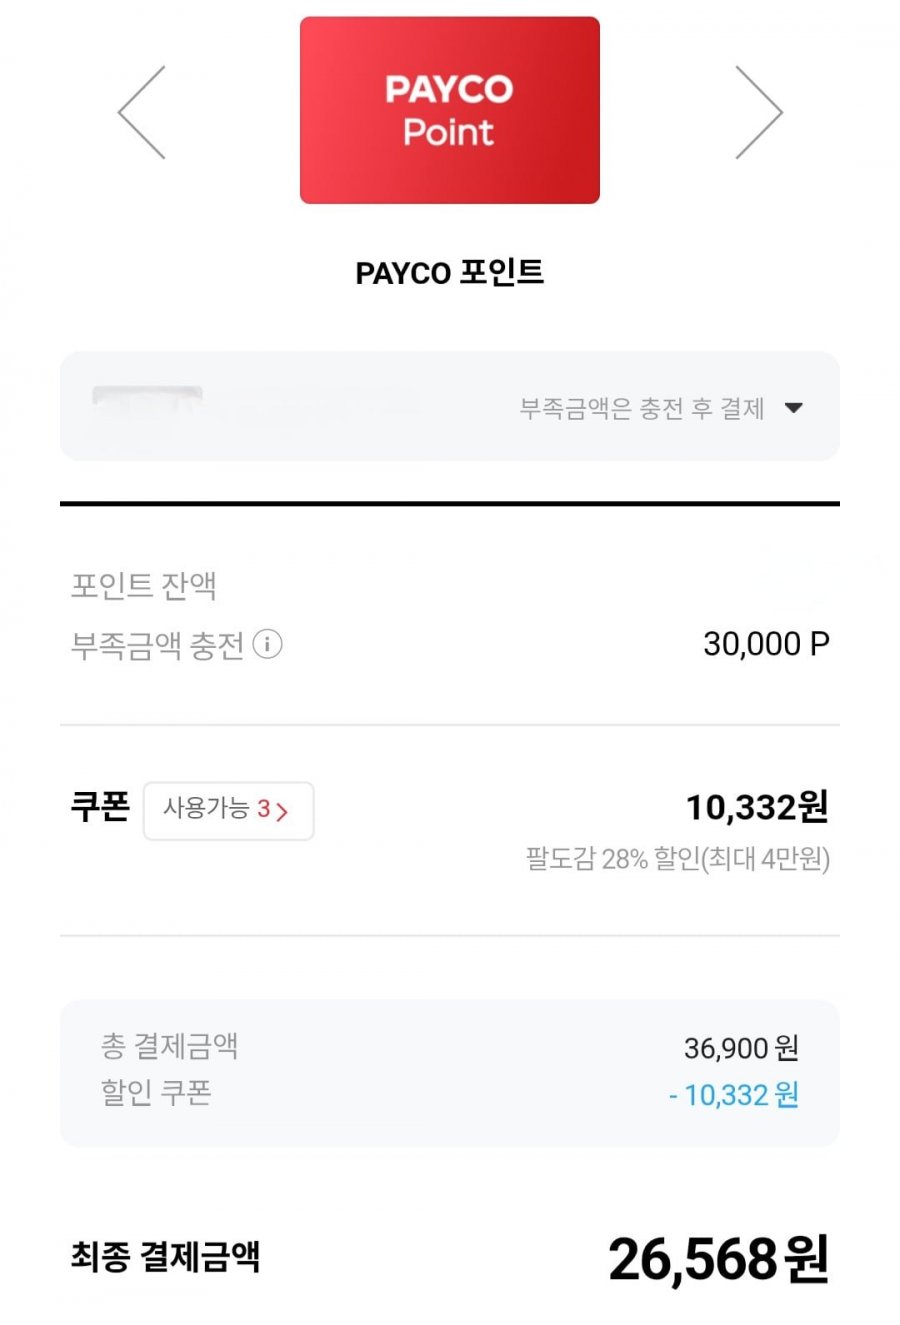This screenshot has width=900, height=1325.
Task: Tap the 최종 결제금액 label
Action: [x=165, y=1256]
